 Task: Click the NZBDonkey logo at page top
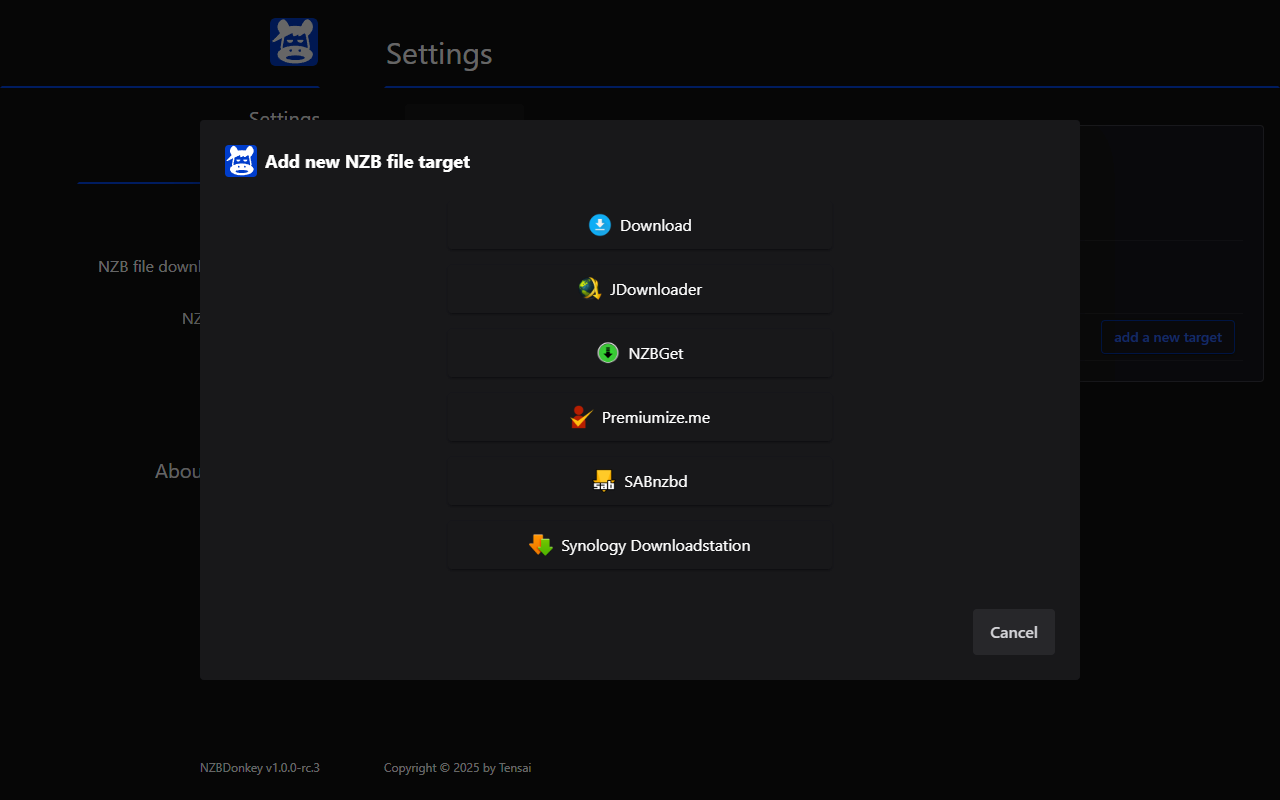pos(294,42)
